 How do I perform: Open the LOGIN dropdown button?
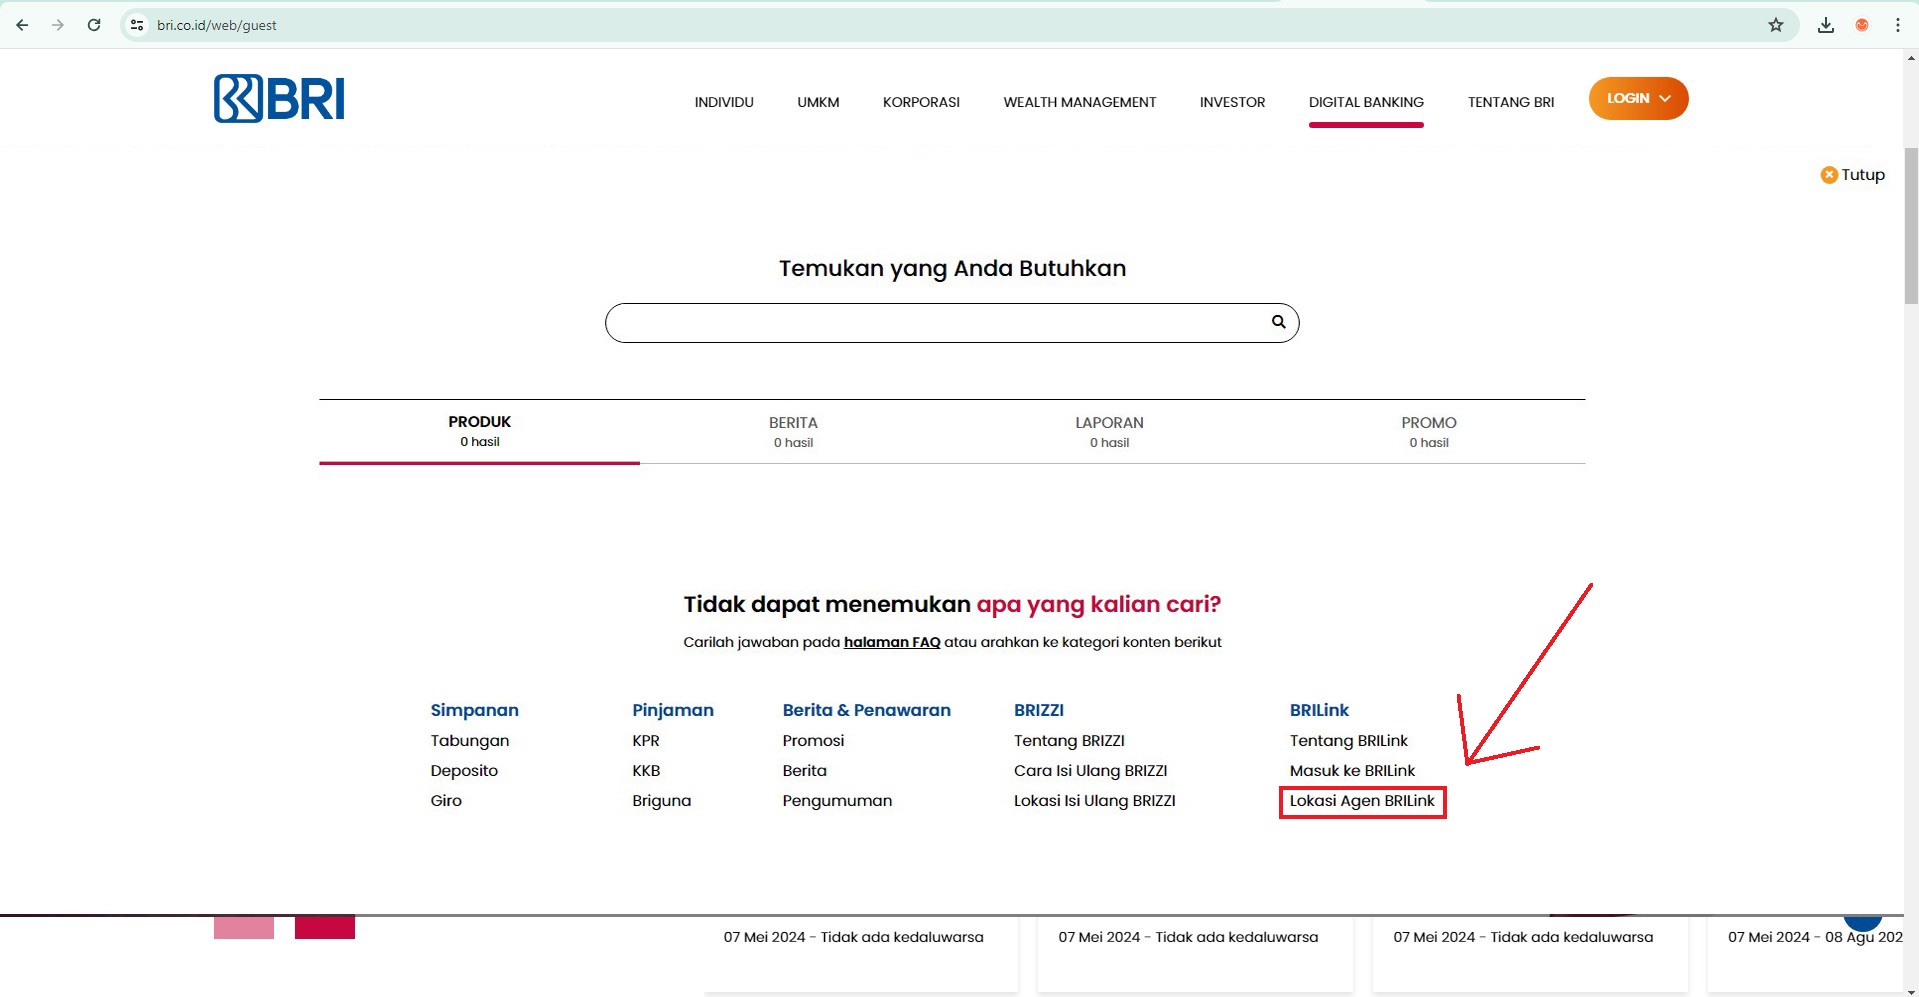[1638, 98]
